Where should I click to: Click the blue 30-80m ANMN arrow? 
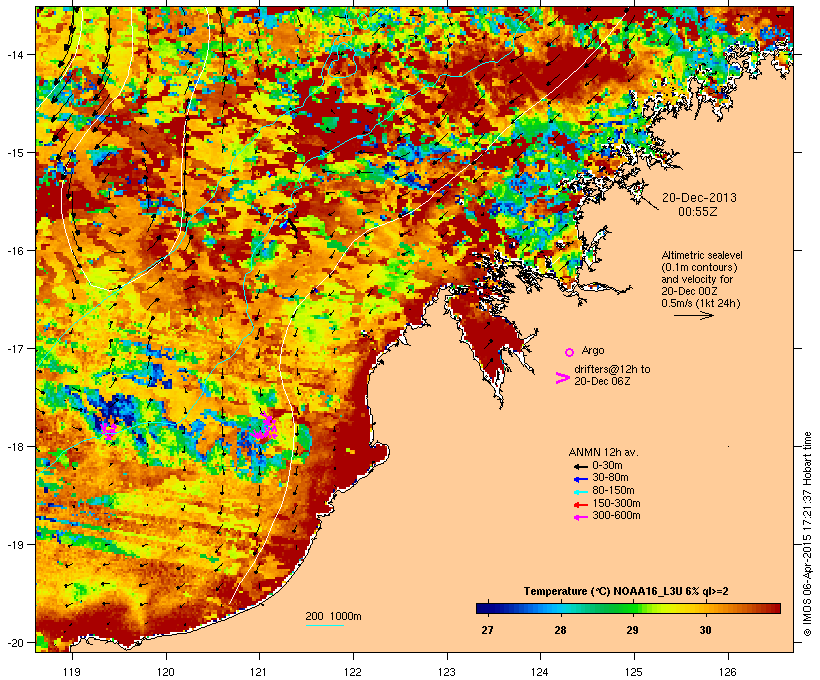(x=579, y=478)
